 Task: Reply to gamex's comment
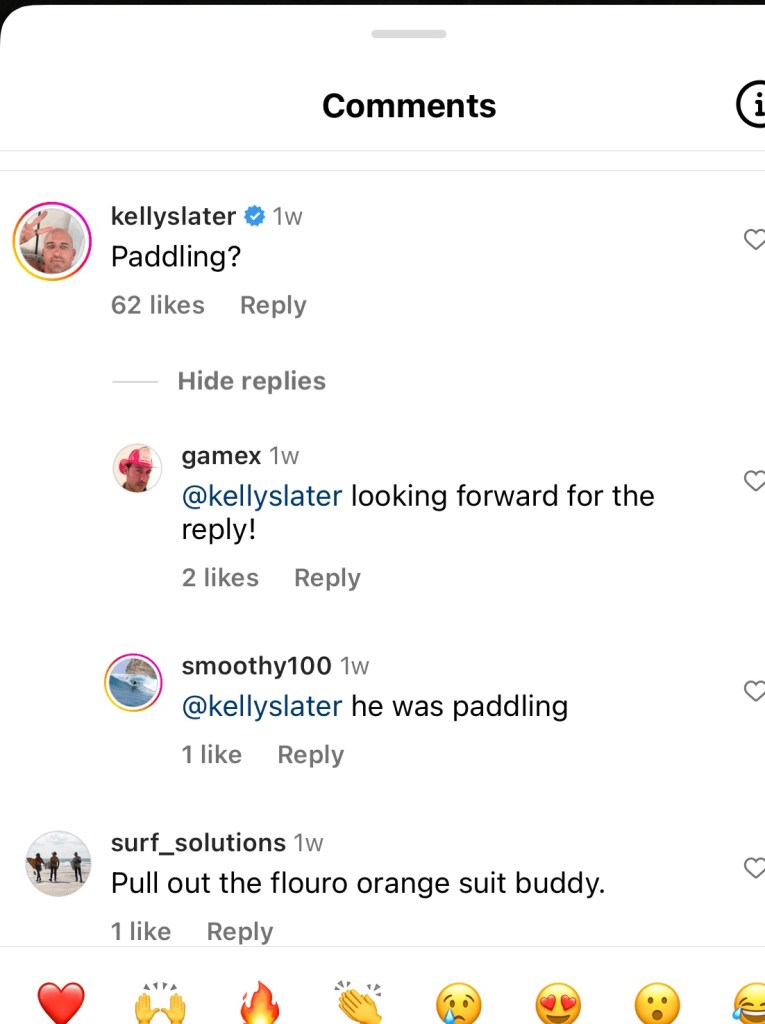(327, 578)
